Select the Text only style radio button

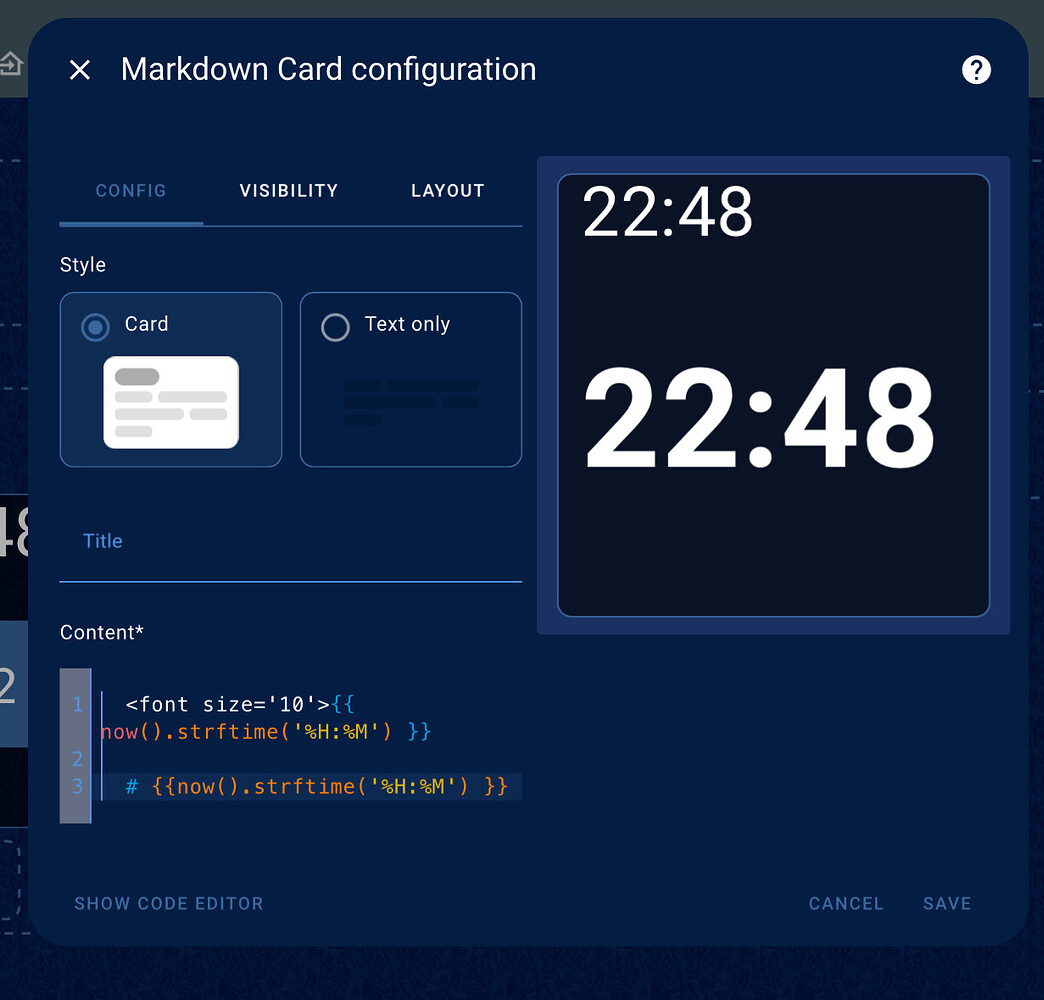click(x=335, y=327)
